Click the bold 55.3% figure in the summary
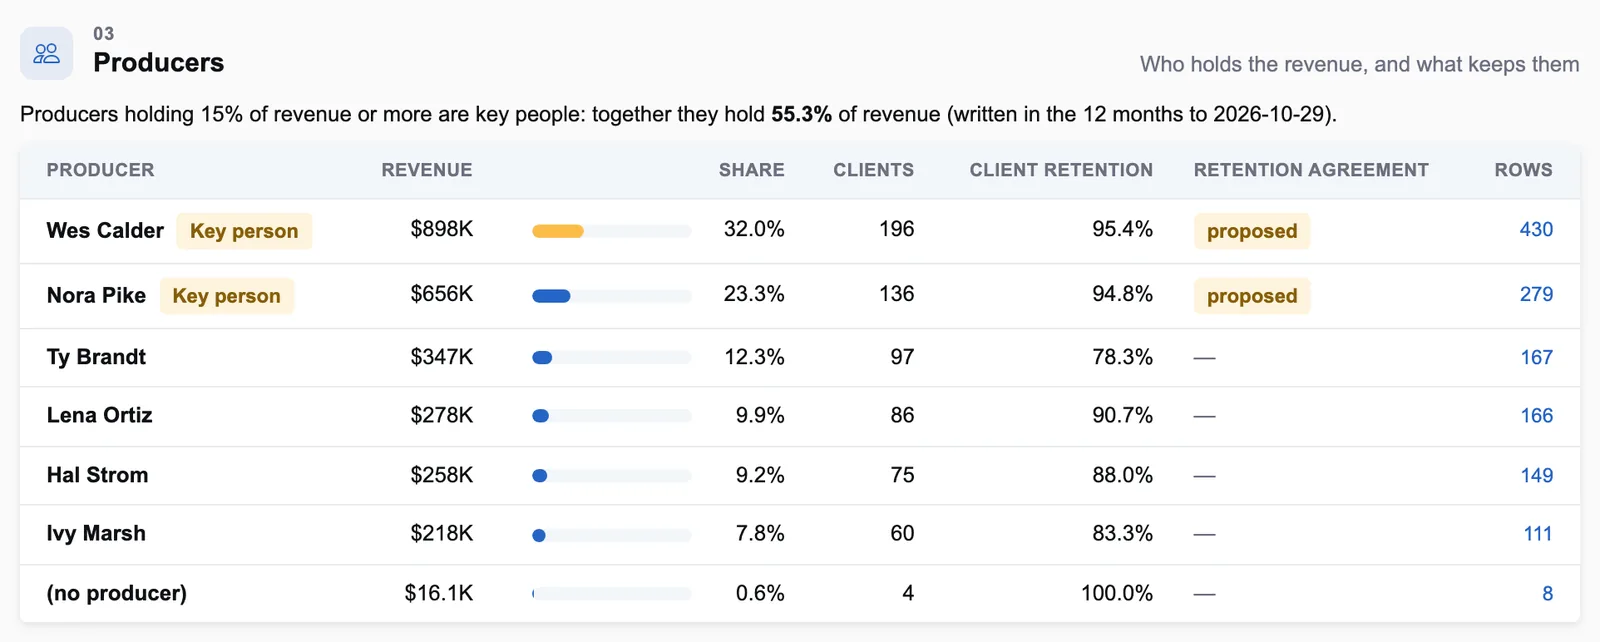Viewport: 1600px width, 642px height. pyautogui.click(x=801, y=114)
